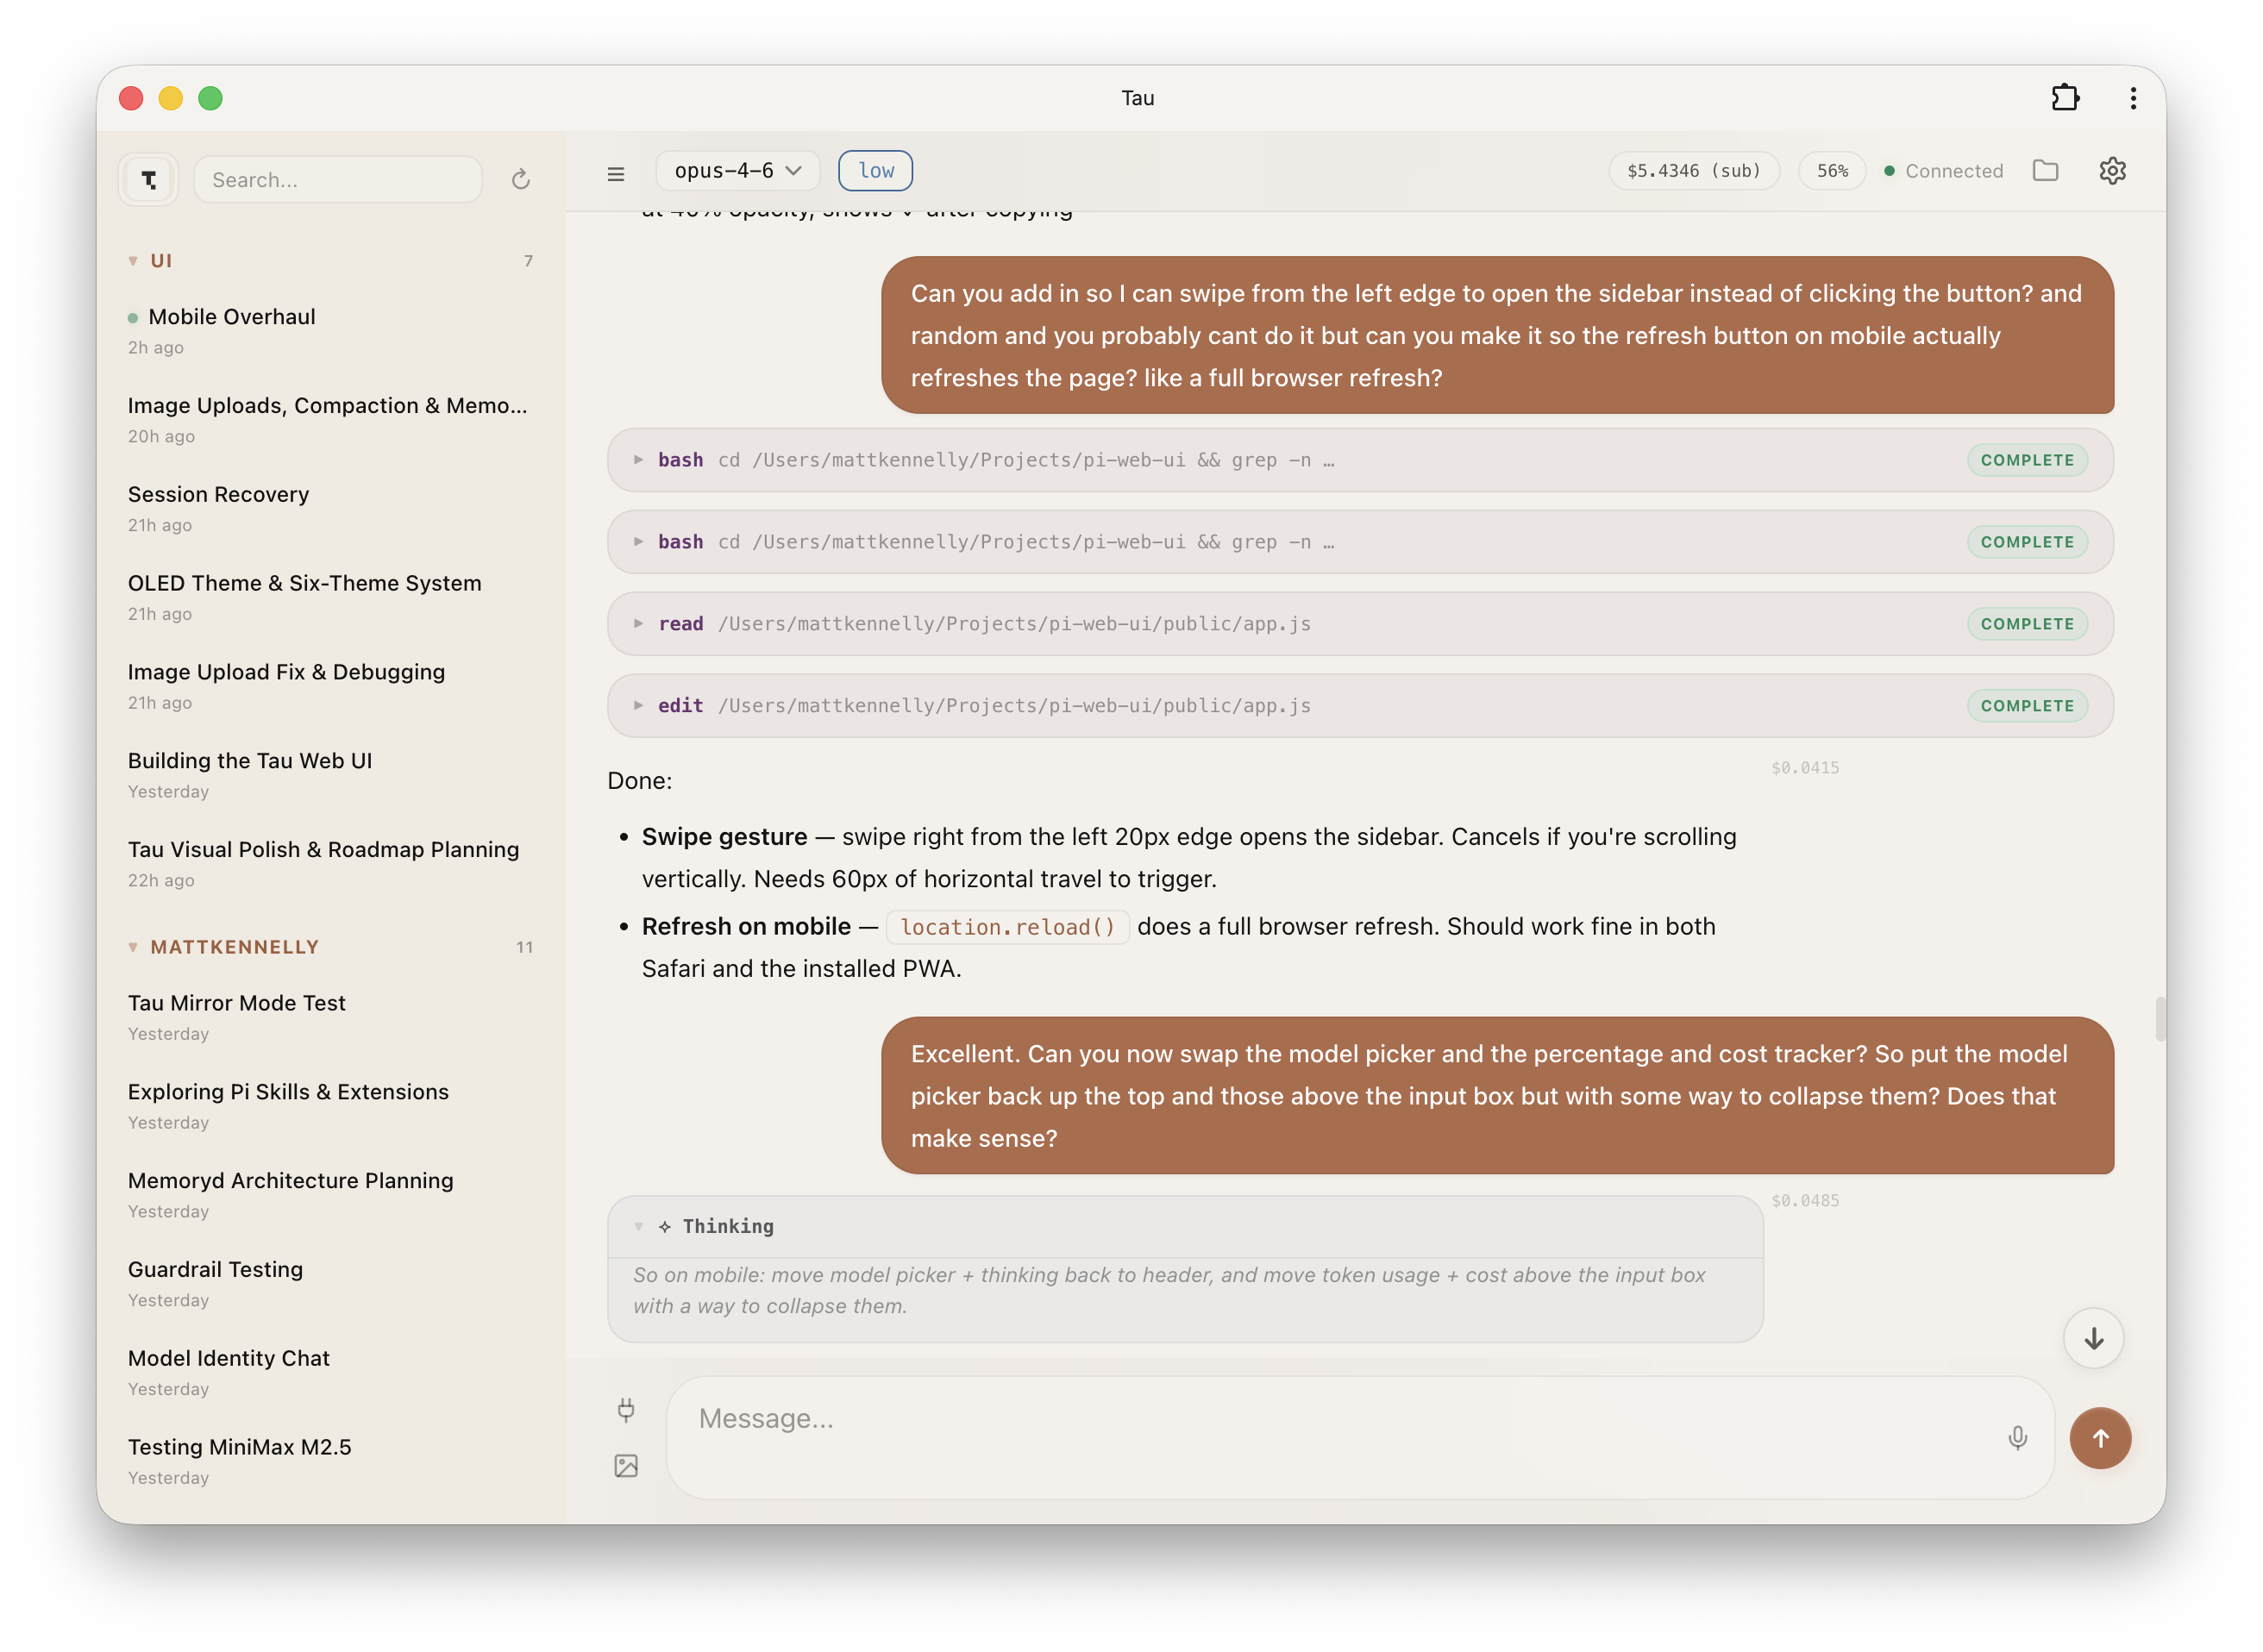2263x1652 pixels.
Task: Open the folder icon in the header
Action: pyautogui.click(x=2046, y=171)
